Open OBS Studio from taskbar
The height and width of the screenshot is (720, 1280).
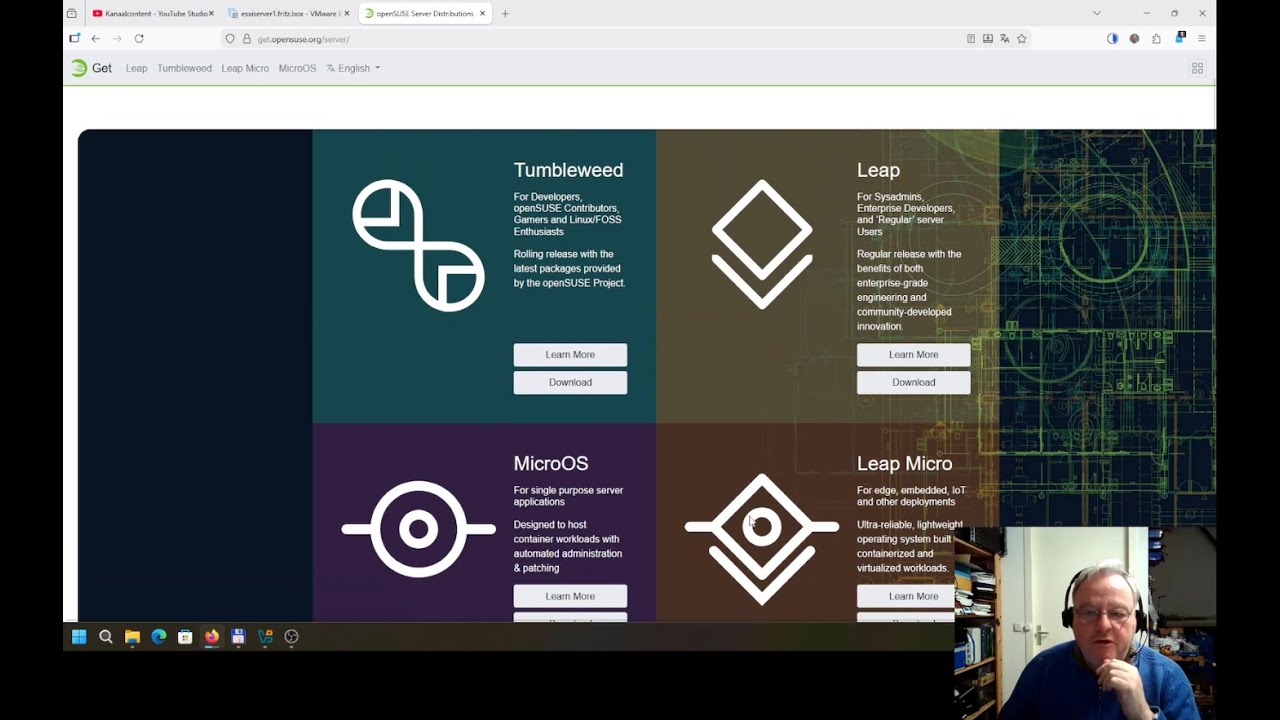tap(291, 636)
